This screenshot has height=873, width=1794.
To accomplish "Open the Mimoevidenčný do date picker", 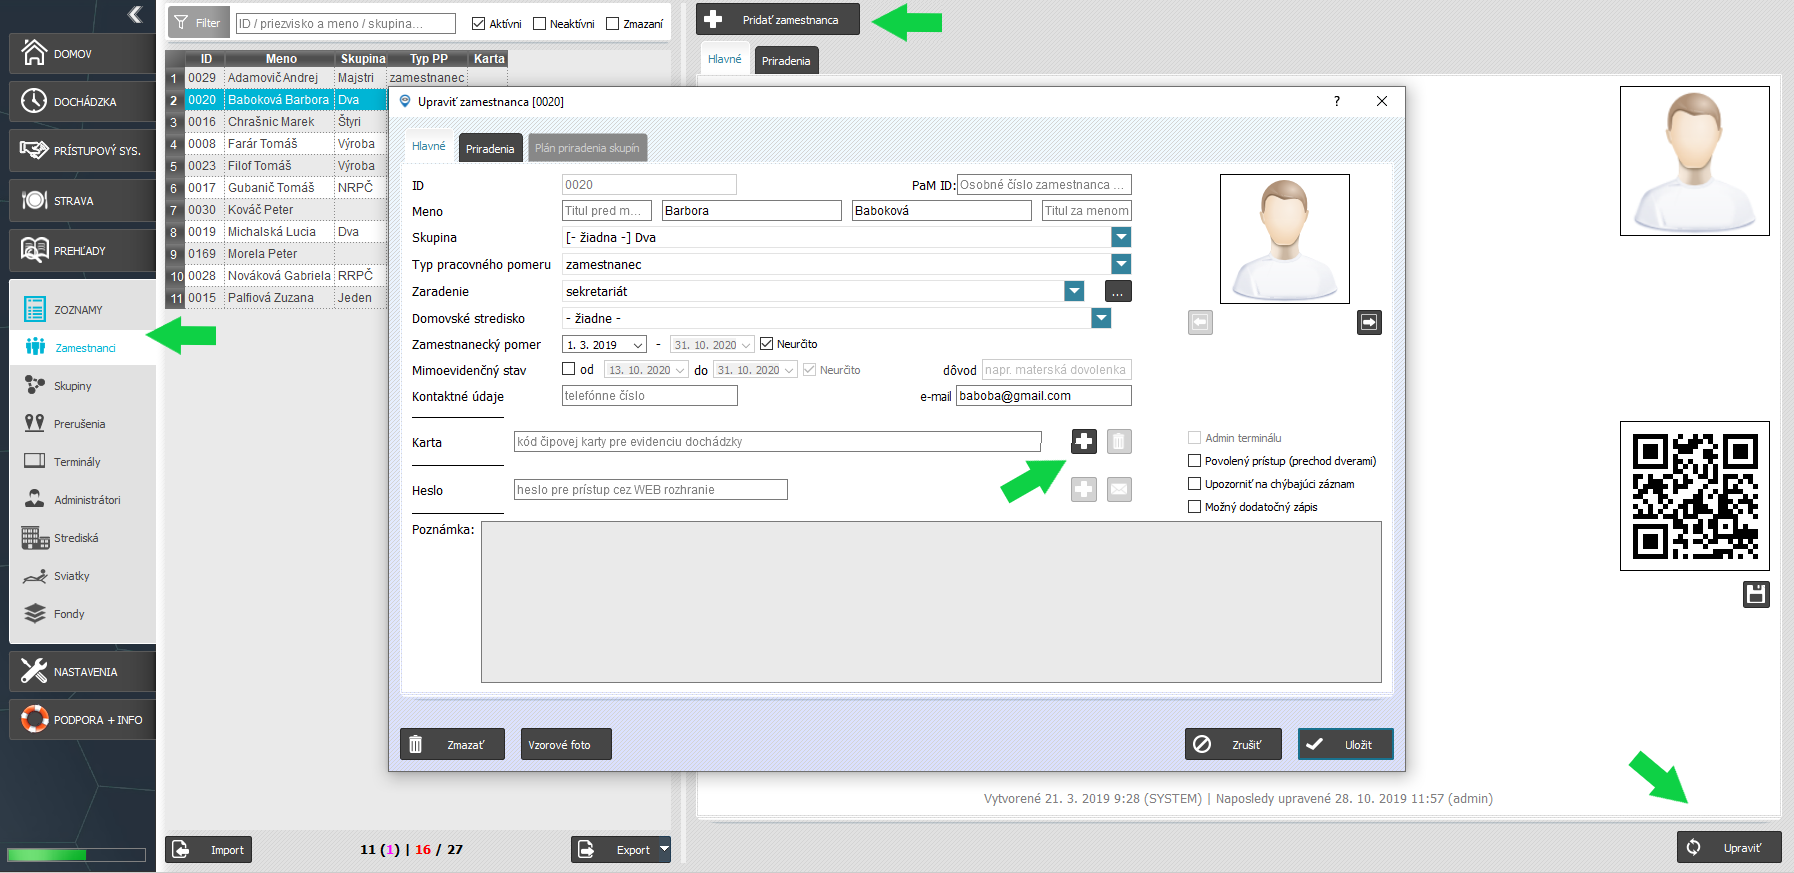I will [x=788, y=370].
